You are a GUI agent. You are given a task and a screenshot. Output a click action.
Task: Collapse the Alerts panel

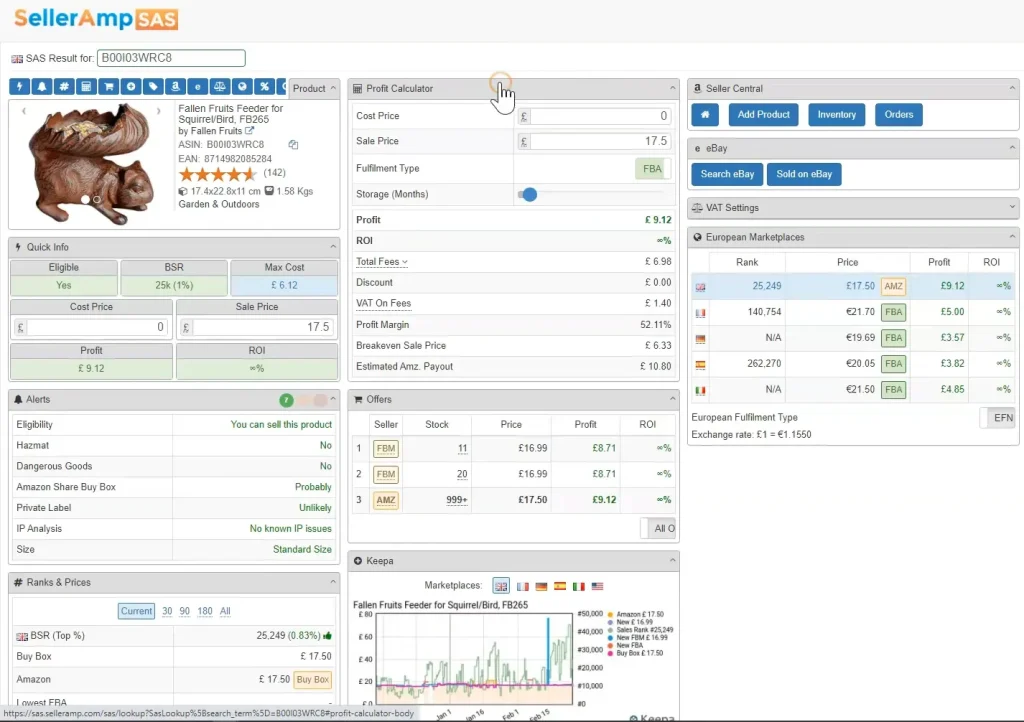[333, 399]
